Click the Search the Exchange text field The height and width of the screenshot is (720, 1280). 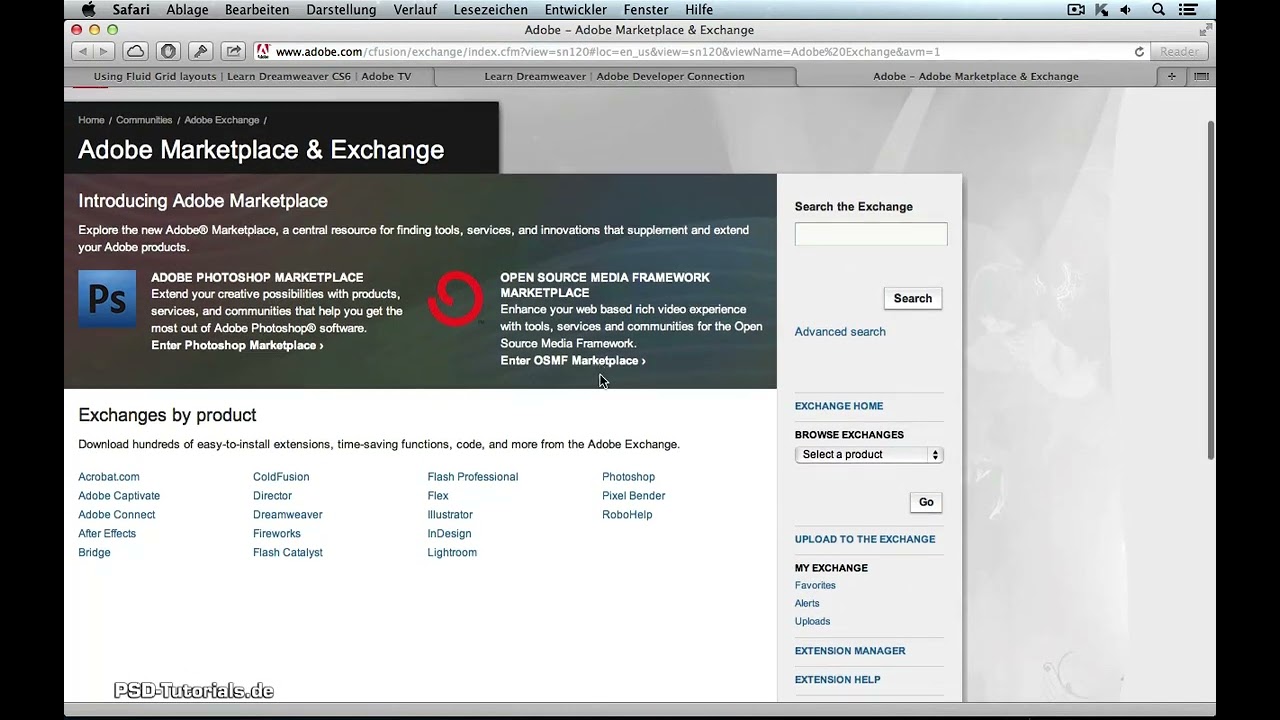[x=871, y=234]
